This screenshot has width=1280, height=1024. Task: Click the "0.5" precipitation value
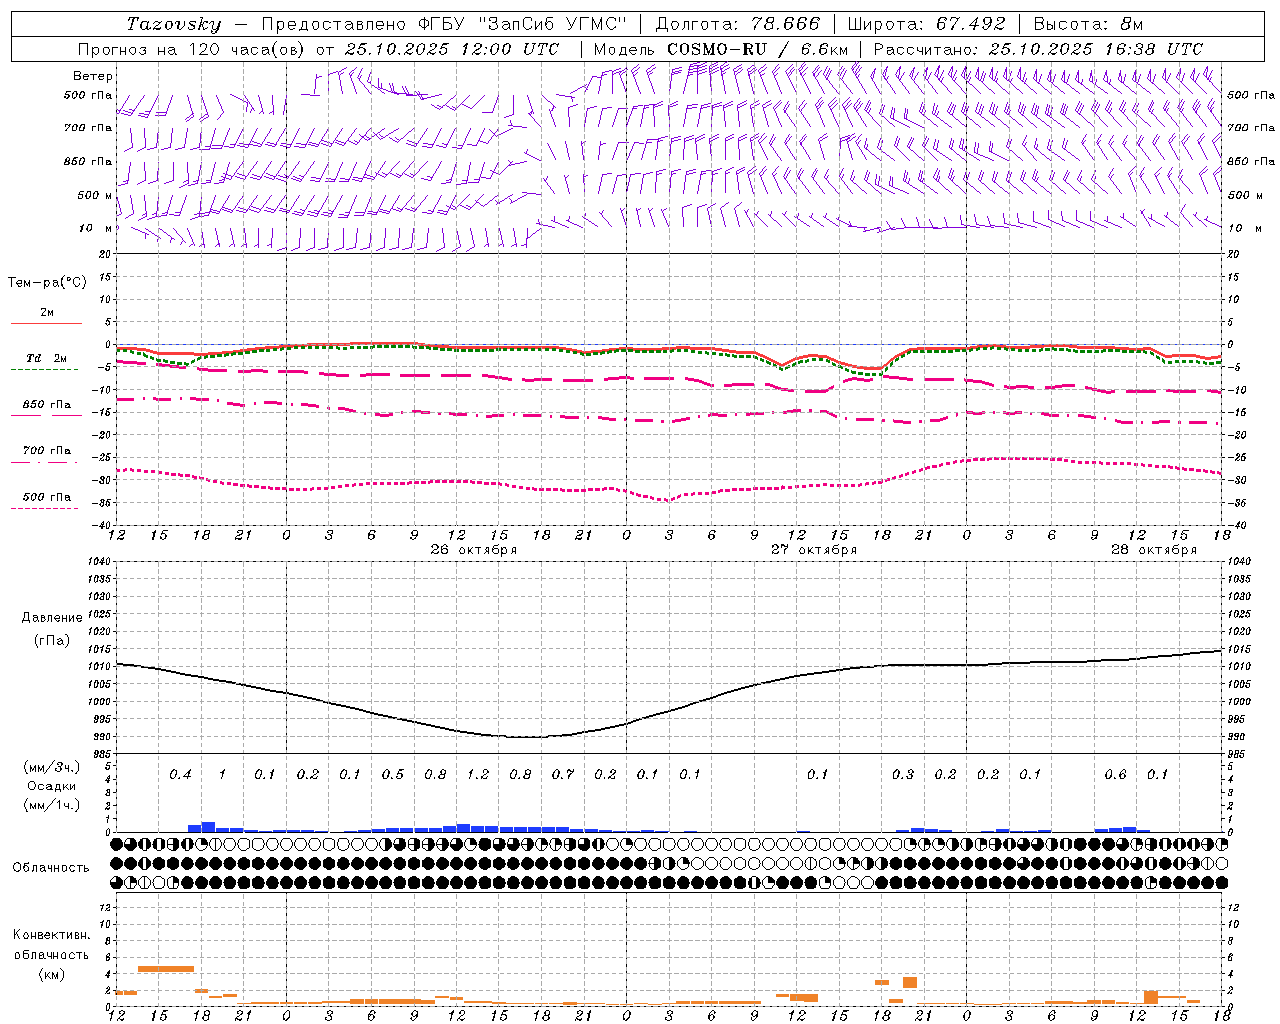point(393,774)
